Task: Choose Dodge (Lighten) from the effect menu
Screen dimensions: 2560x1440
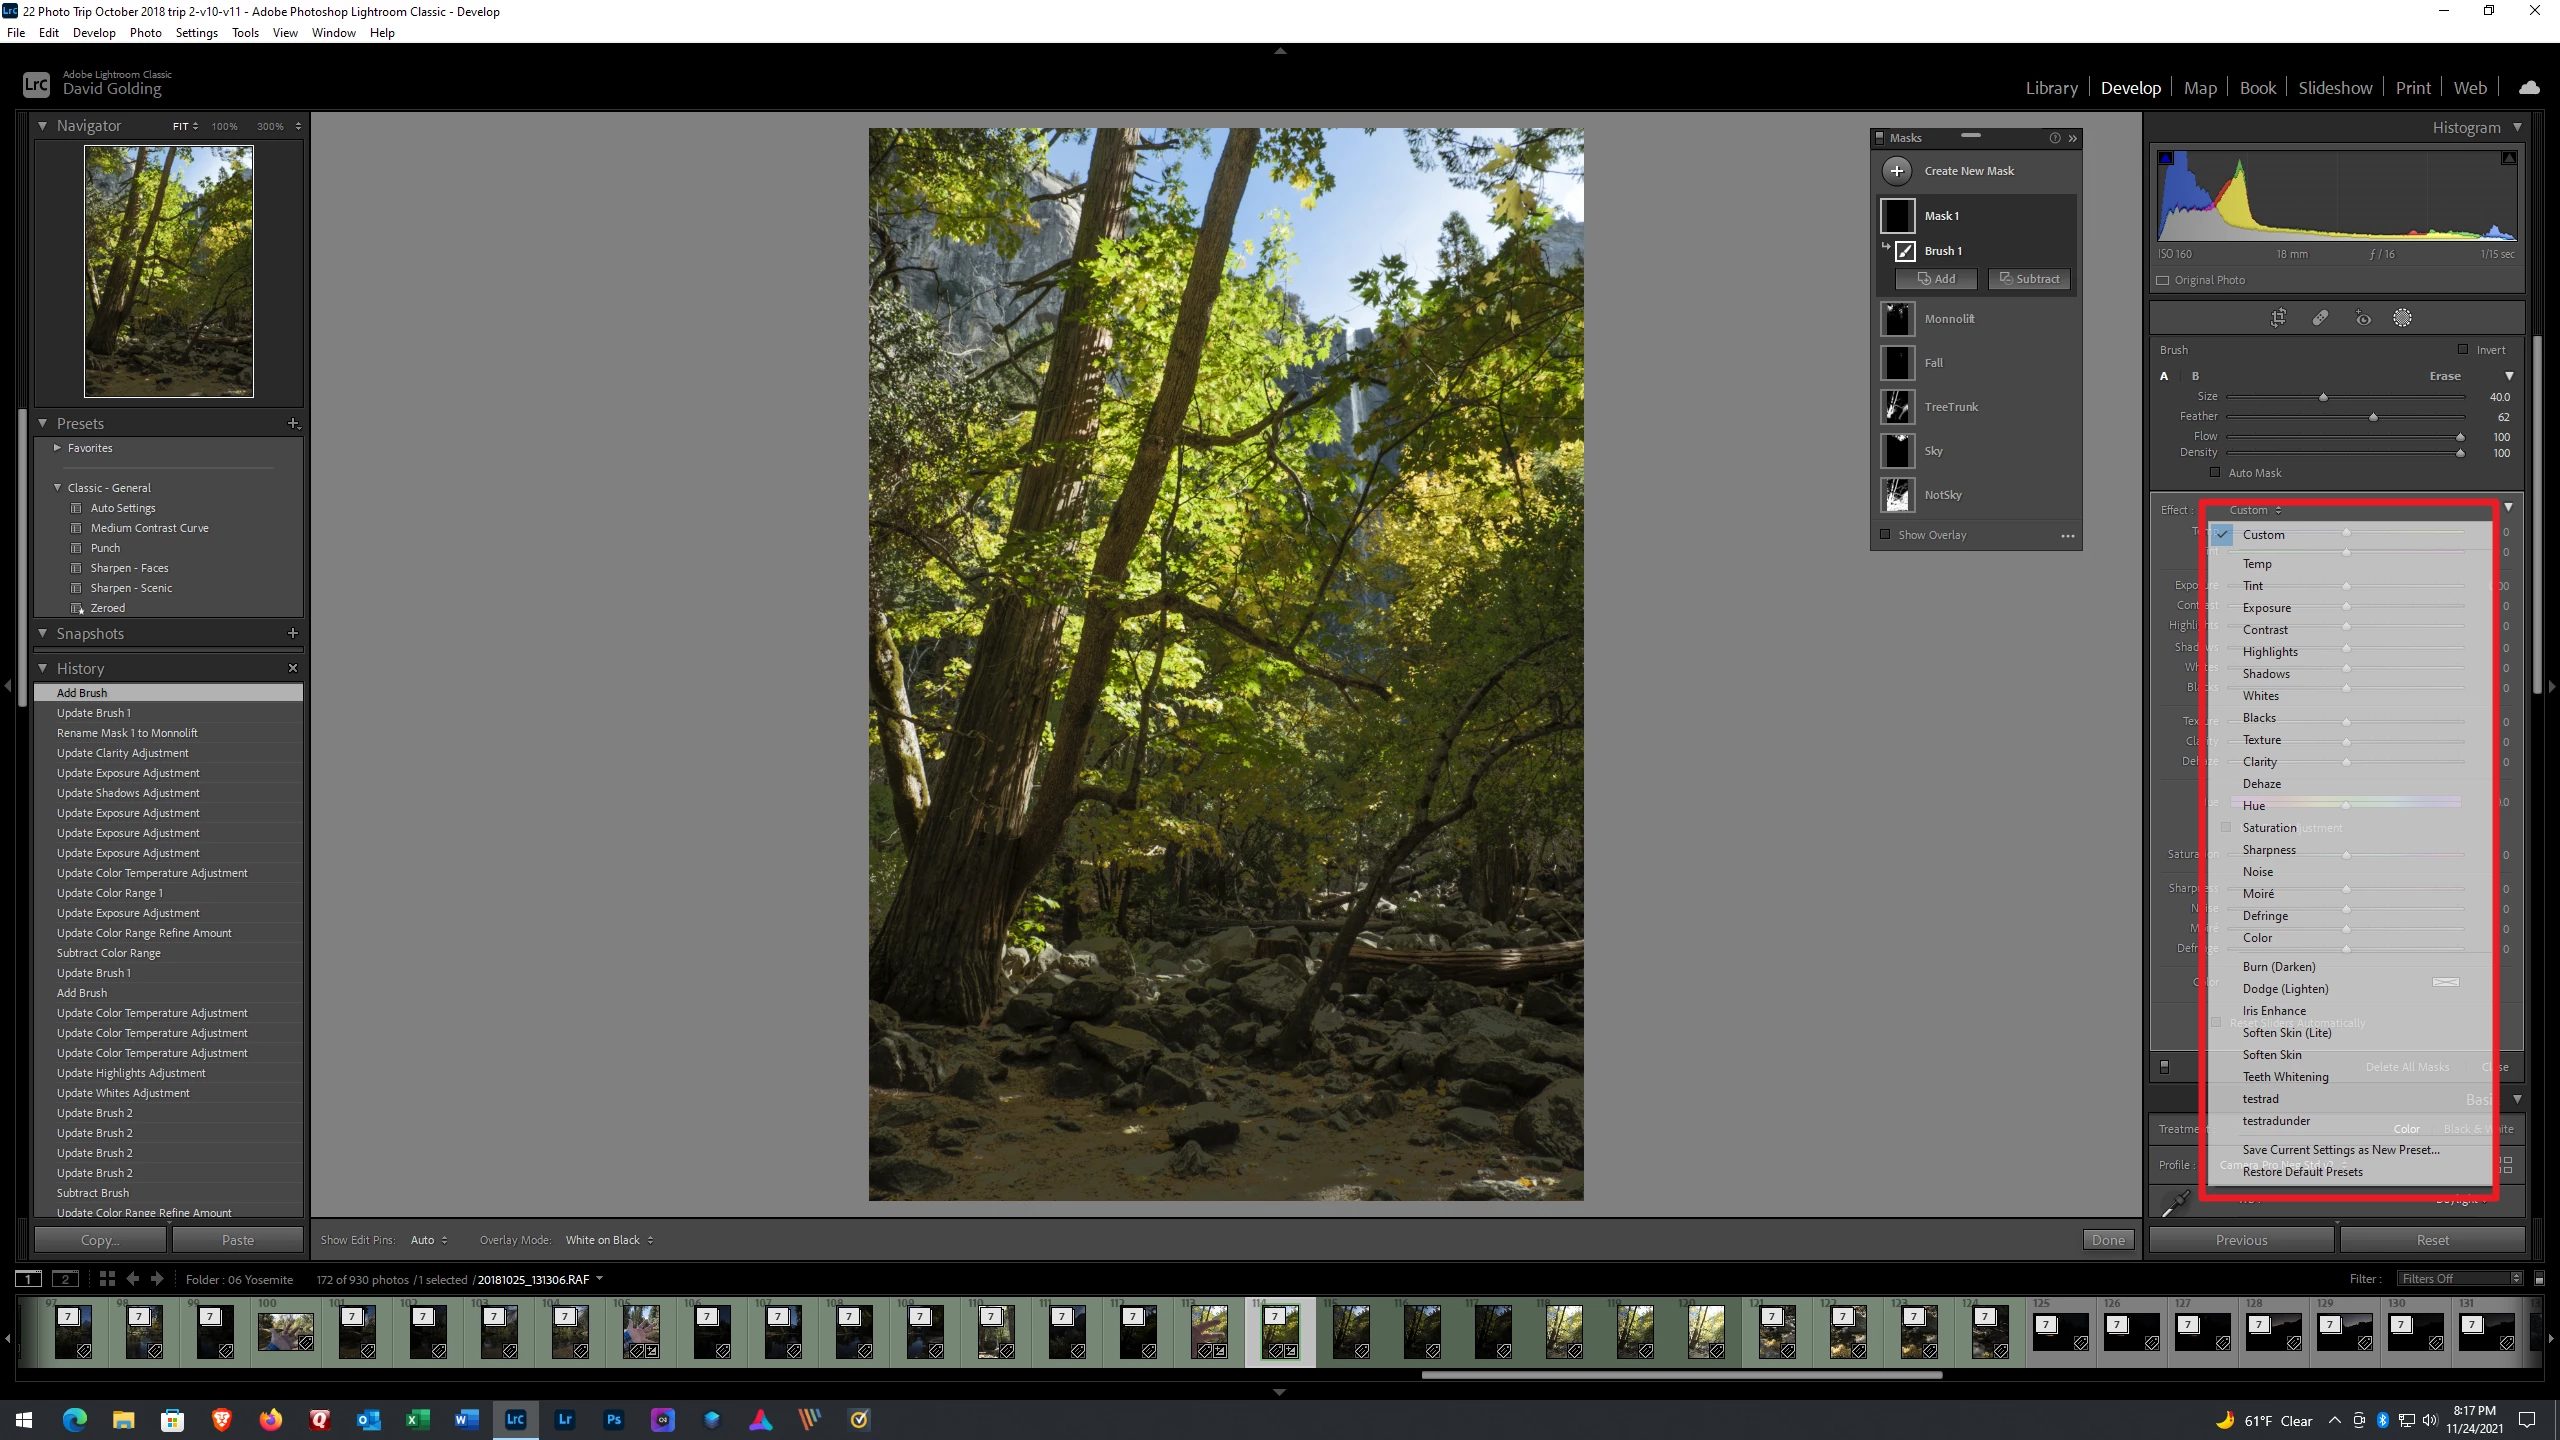Action: [x=2285, y=989]
